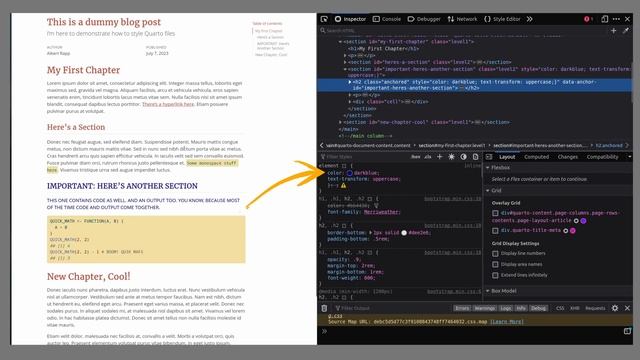640x360 pixels.
Task: Simulate light color scheme sun icon
Action: [451, 157]
